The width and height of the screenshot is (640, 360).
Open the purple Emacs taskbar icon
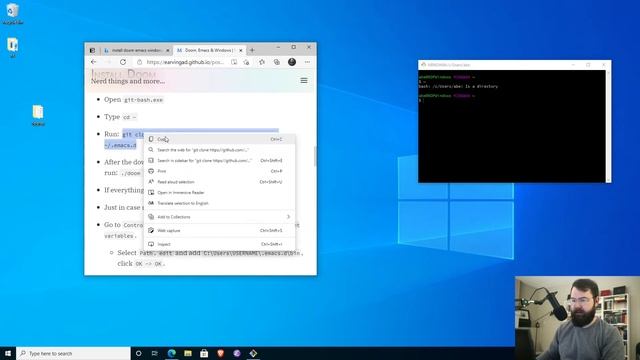pos(237,353)
